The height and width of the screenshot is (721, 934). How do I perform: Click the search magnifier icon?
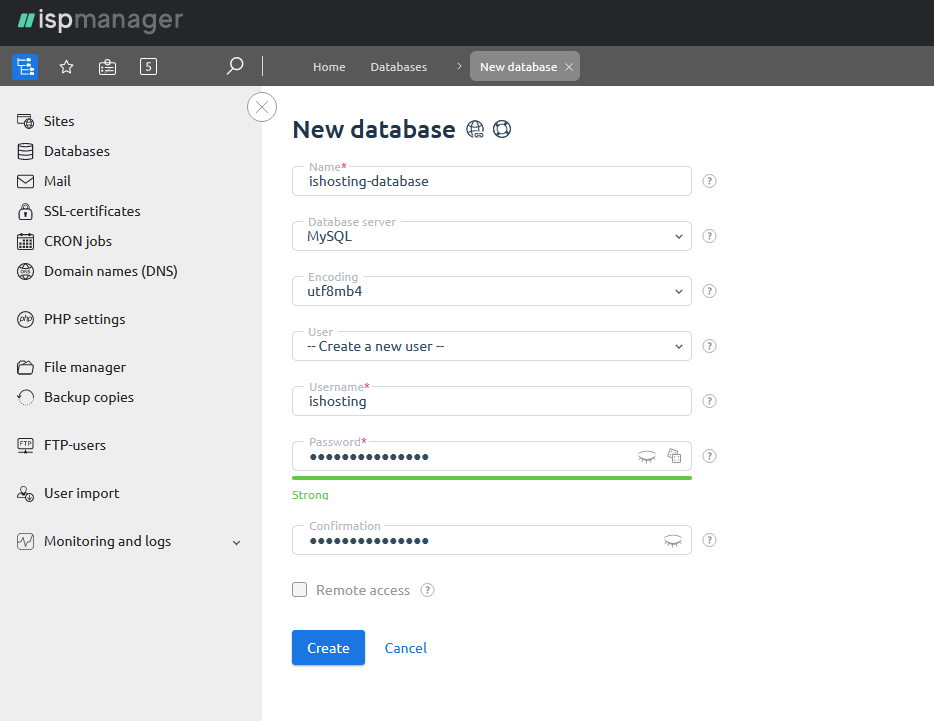click(234, 65)
